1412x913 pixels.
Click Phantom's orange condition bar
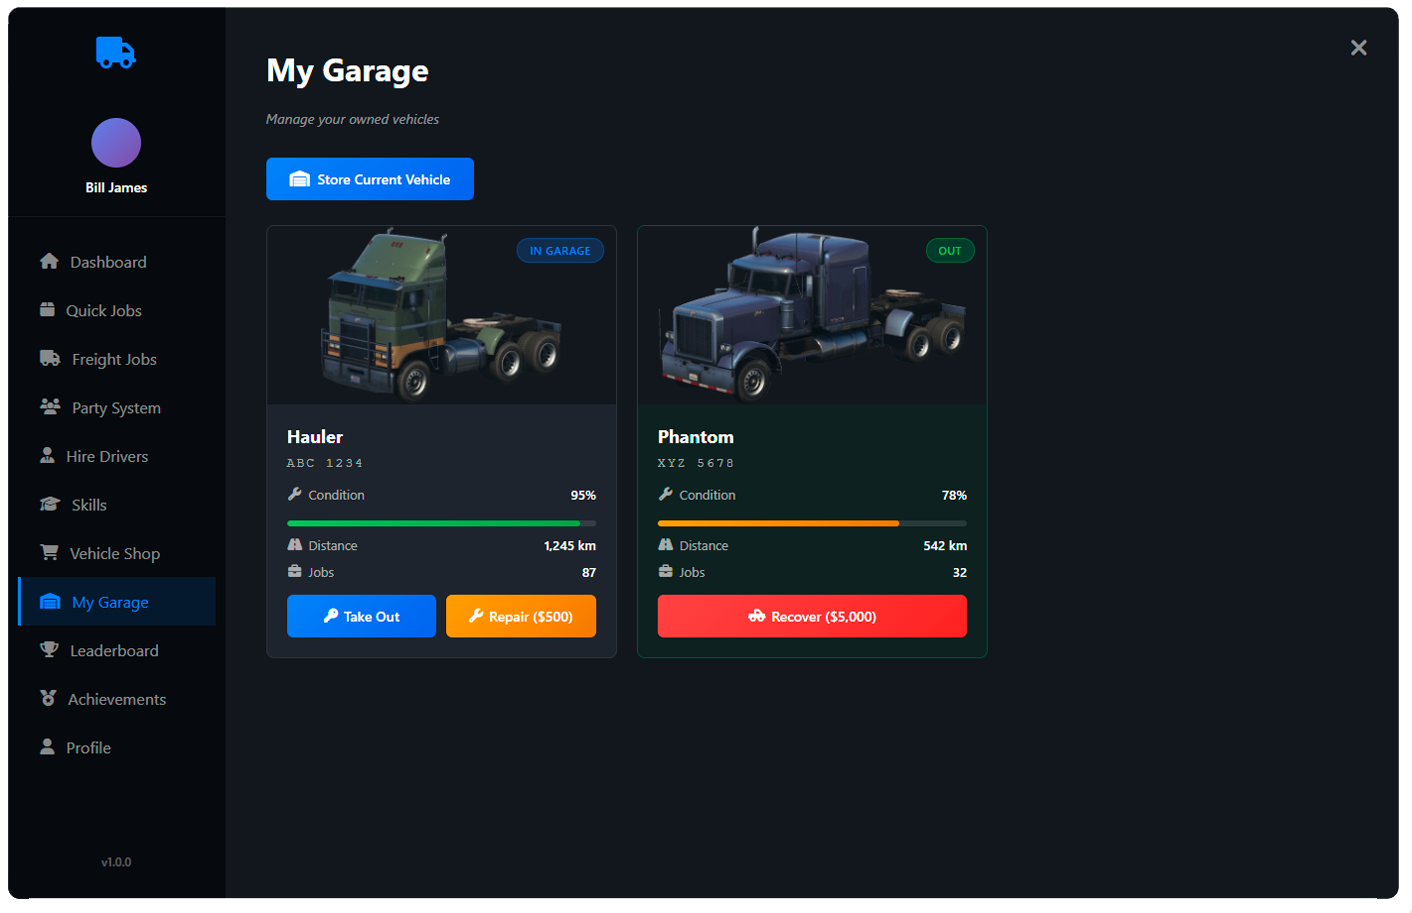point(778,523)
